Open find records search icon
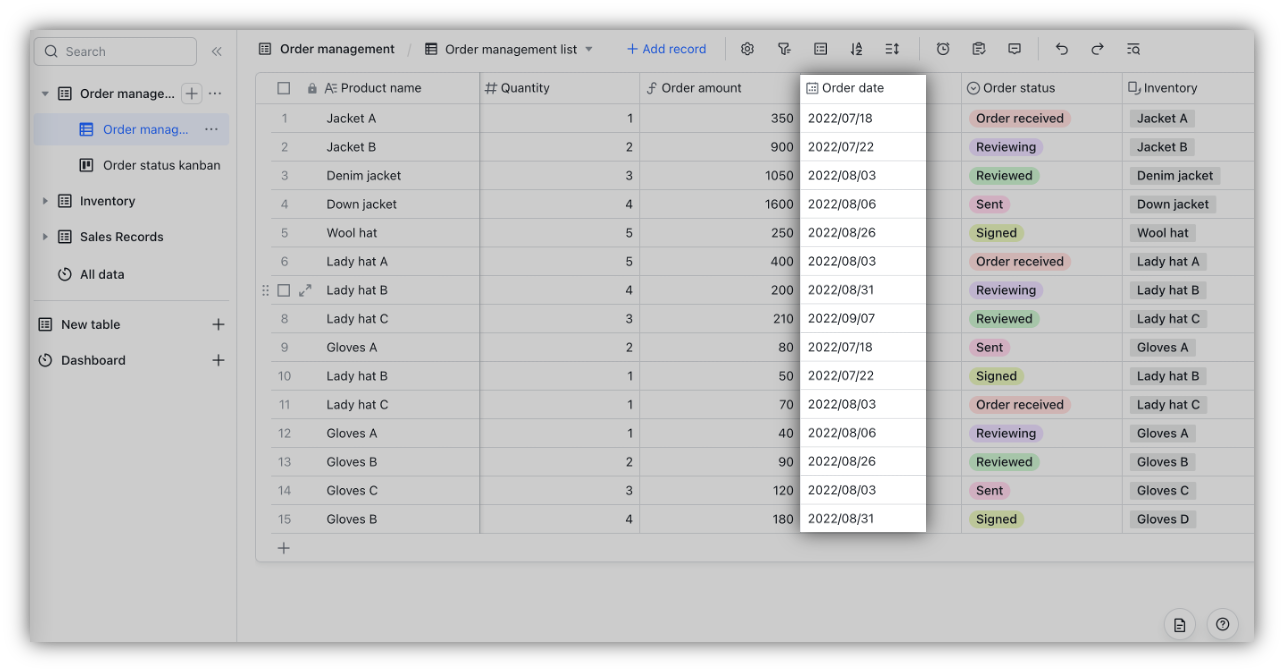Viewport: 1284px width, 672px height. tap(1133, 49)
